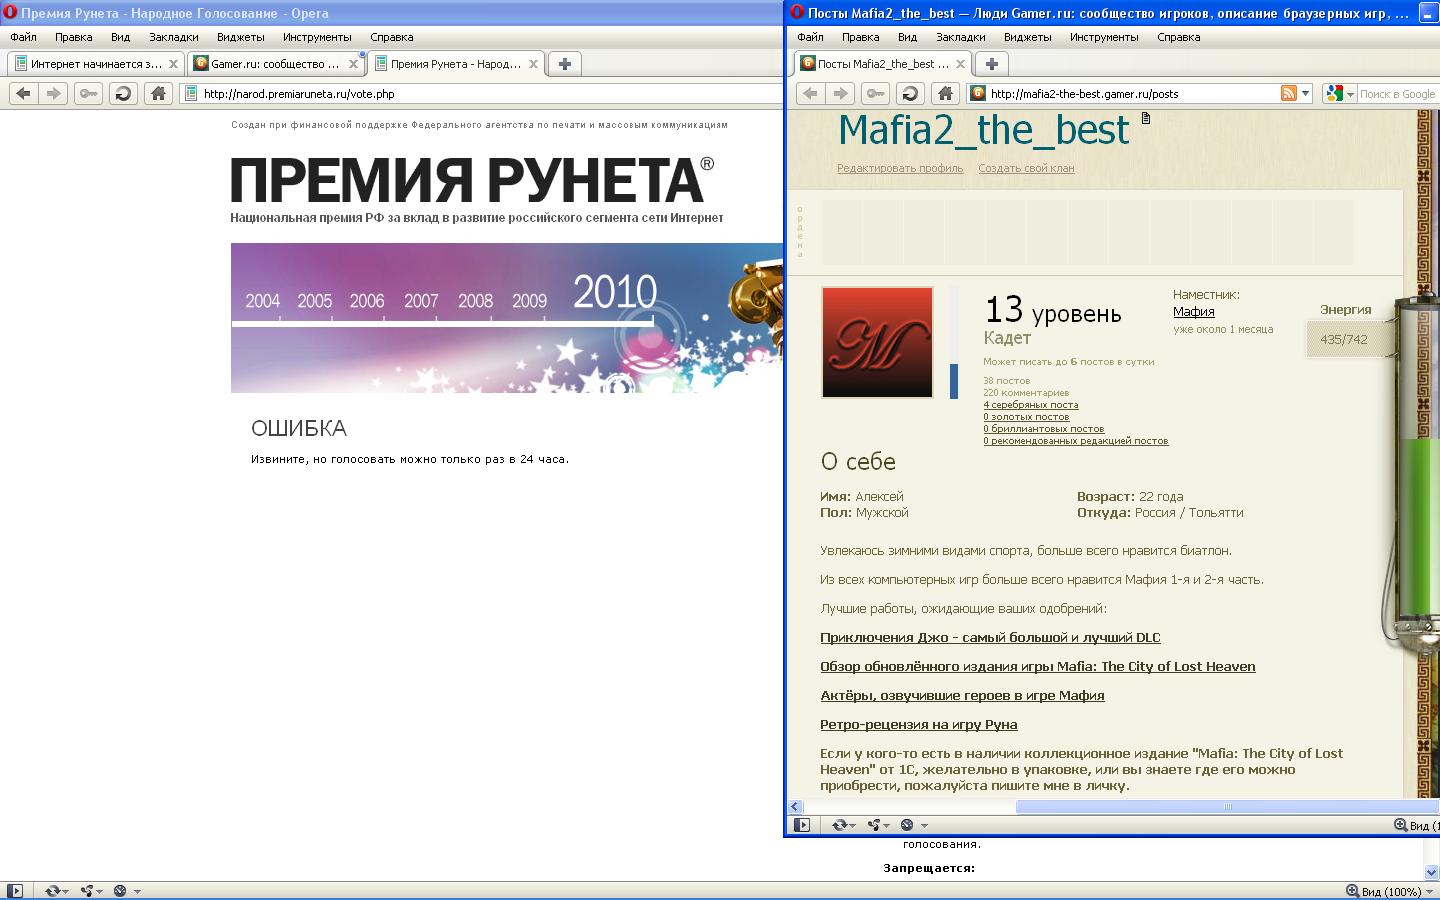Go to Home in Премия Рунета window
This screenshot has height=900, width=1440.
[158, 93]
